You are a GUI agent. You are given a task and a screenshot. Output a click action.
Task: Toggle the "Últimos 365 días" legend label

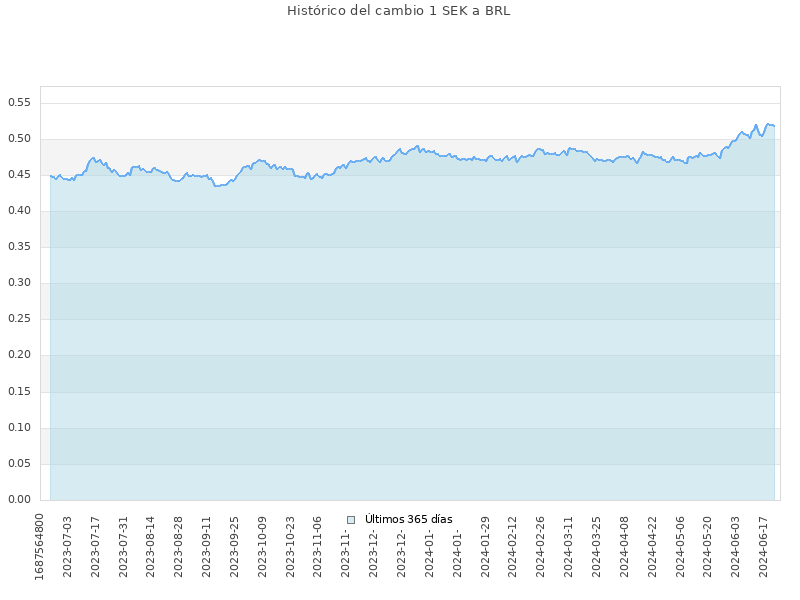[x=408, y=520]
